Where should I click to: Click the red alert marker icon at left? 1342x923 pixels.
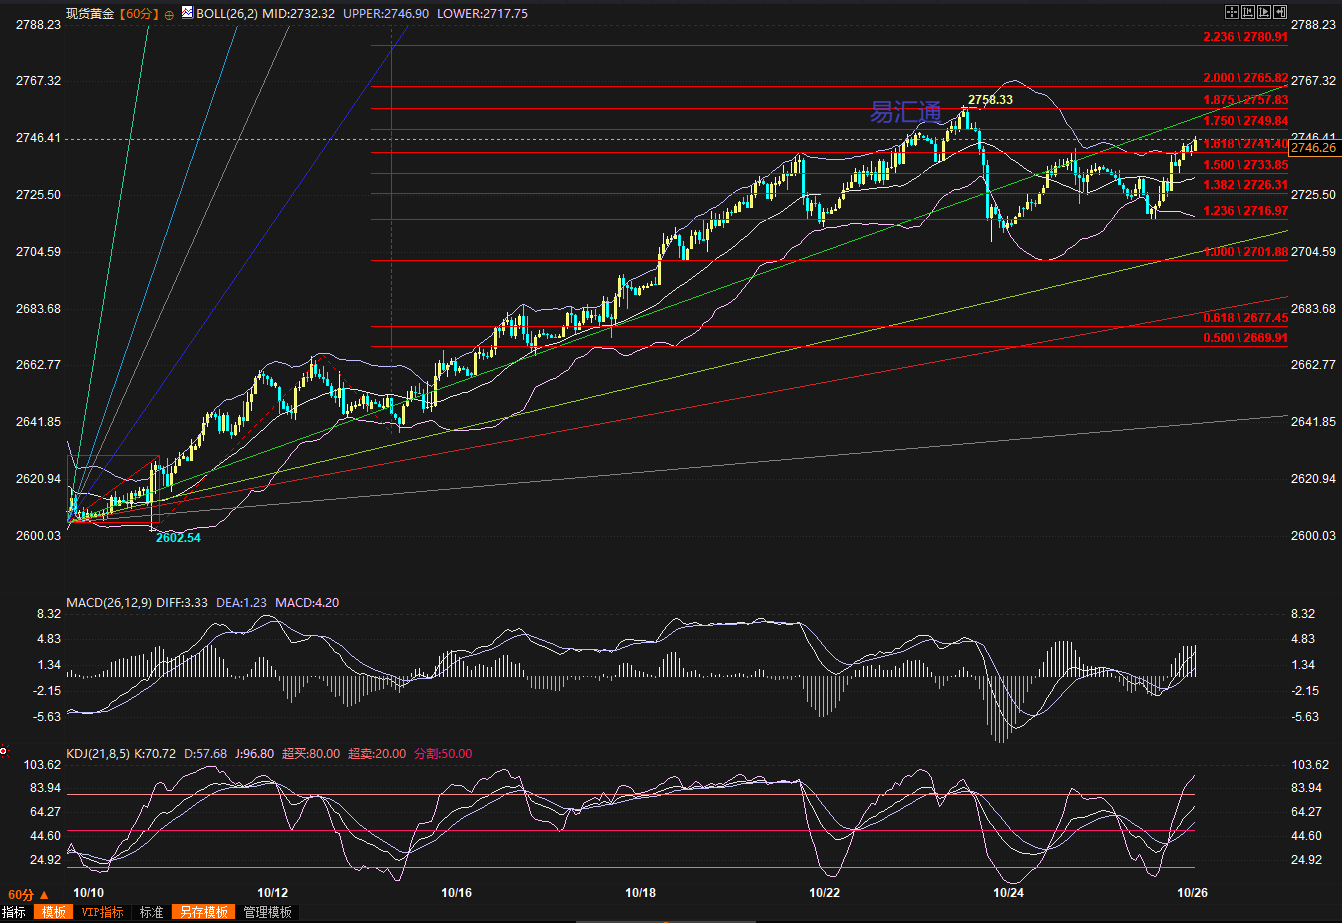coord(4,750)
